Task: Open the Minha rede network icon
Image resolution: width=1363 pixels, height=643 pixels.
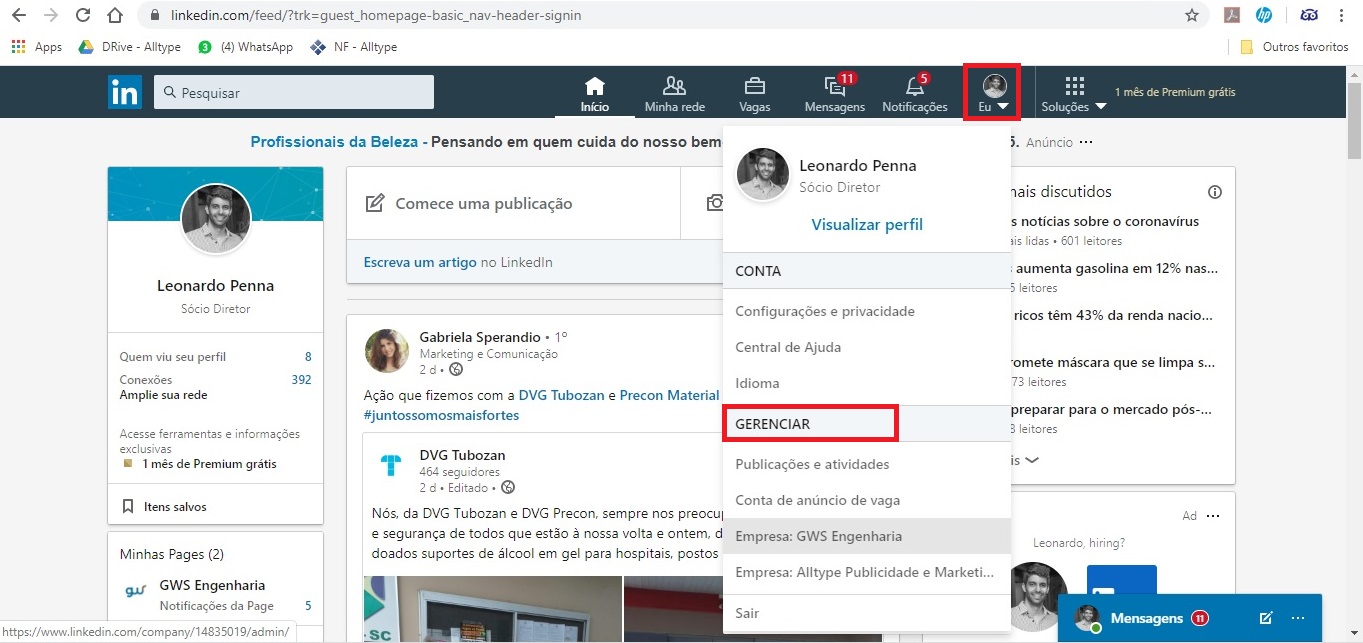Action: [675, 86]
